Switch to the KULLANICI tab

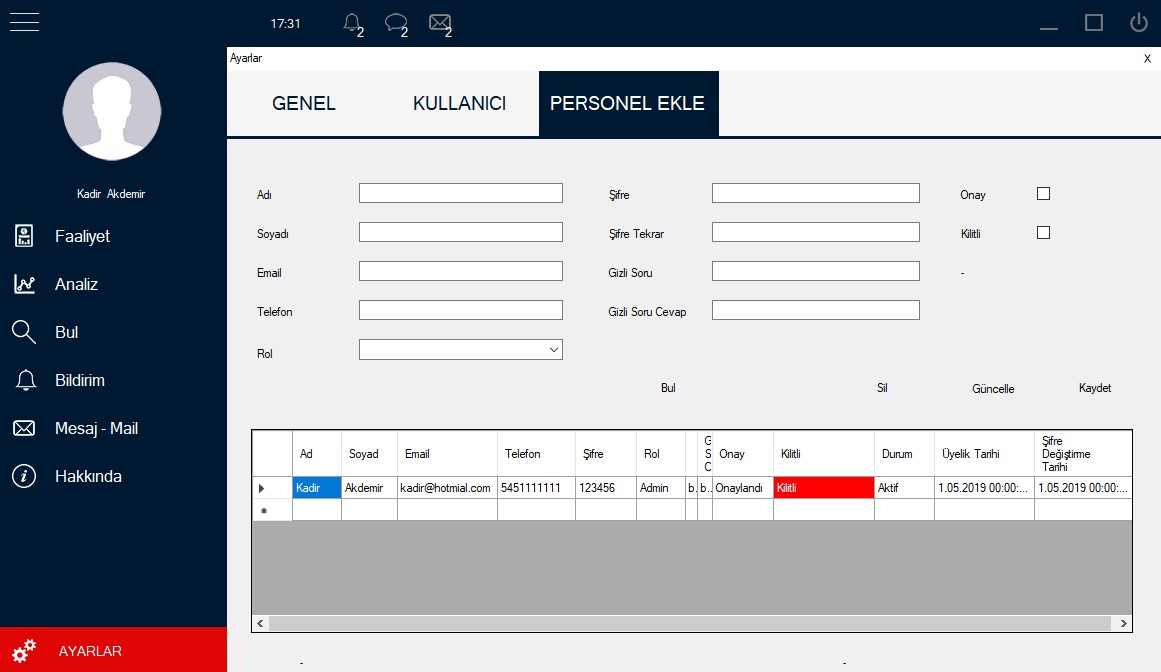(x=459, y=104)
